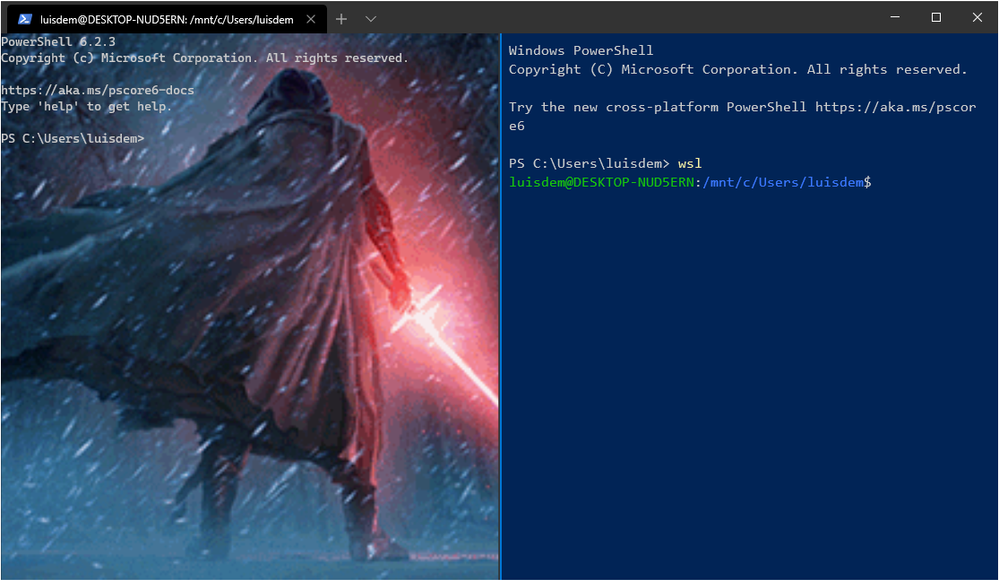Click the Type 'help' to get help line
Screen dimensions: 999x581
tap(86, 106)
